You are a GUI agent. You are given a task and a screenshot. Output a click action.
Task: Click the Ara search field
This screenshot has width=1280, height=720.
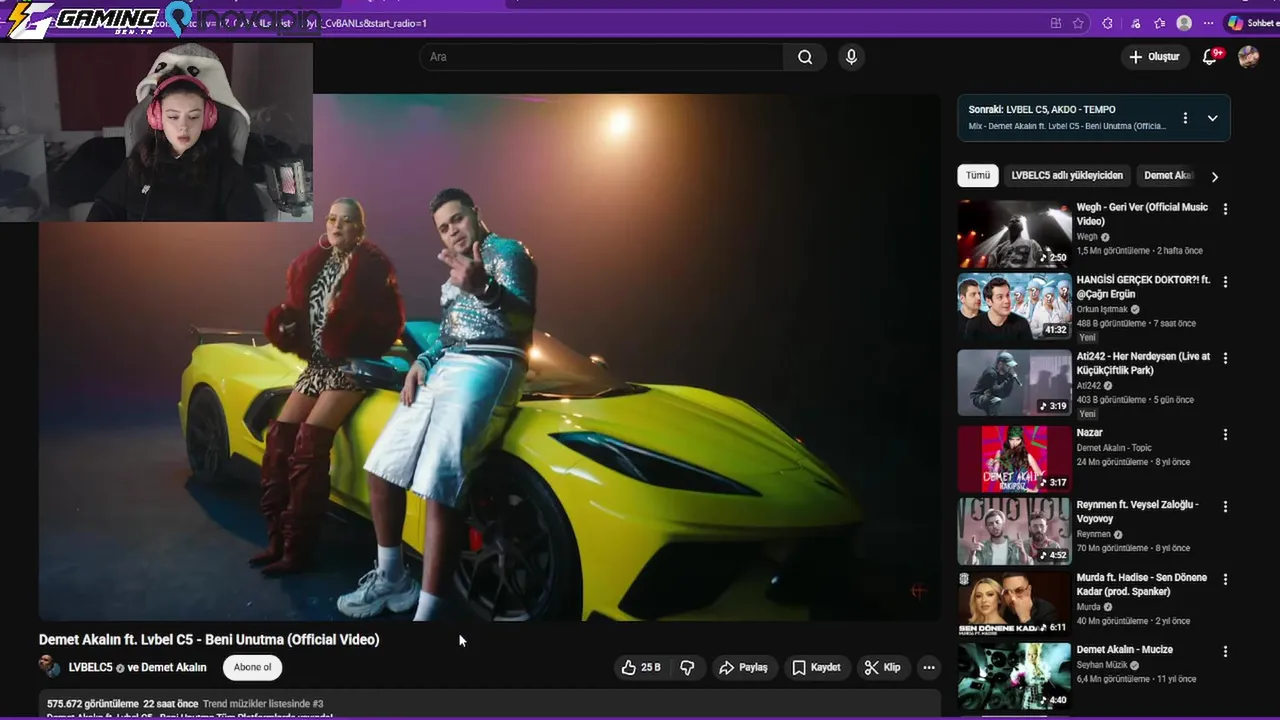[x=602, y=57]
